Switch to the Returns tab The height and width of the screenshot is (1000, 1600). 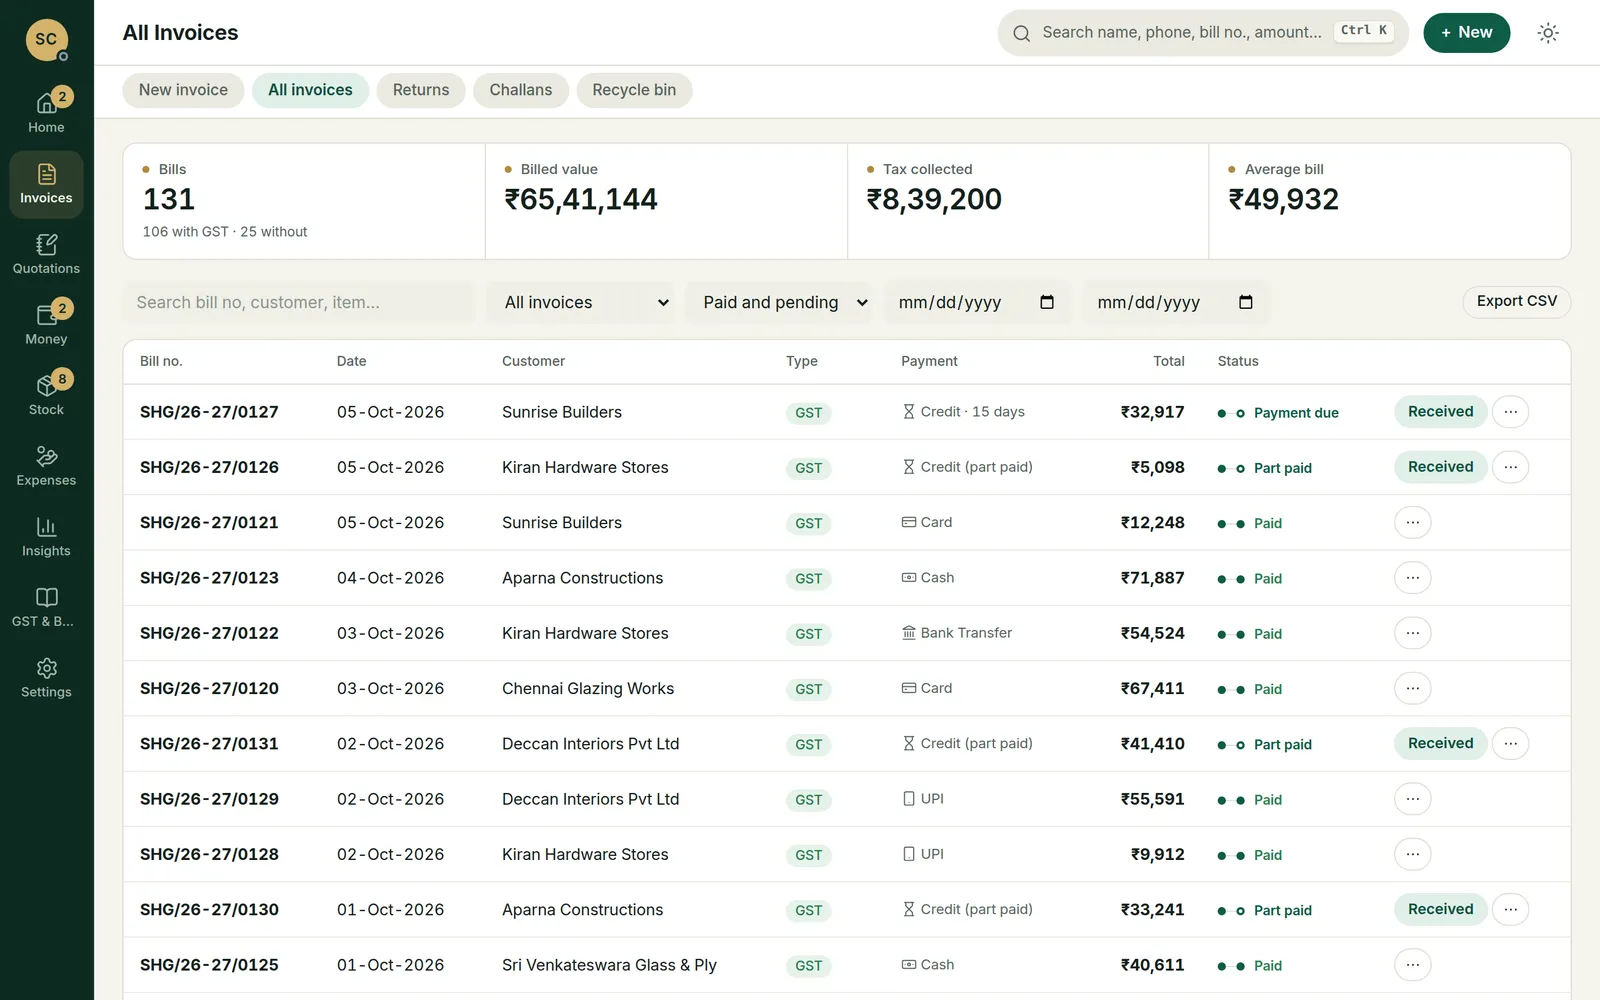[421, 90]
